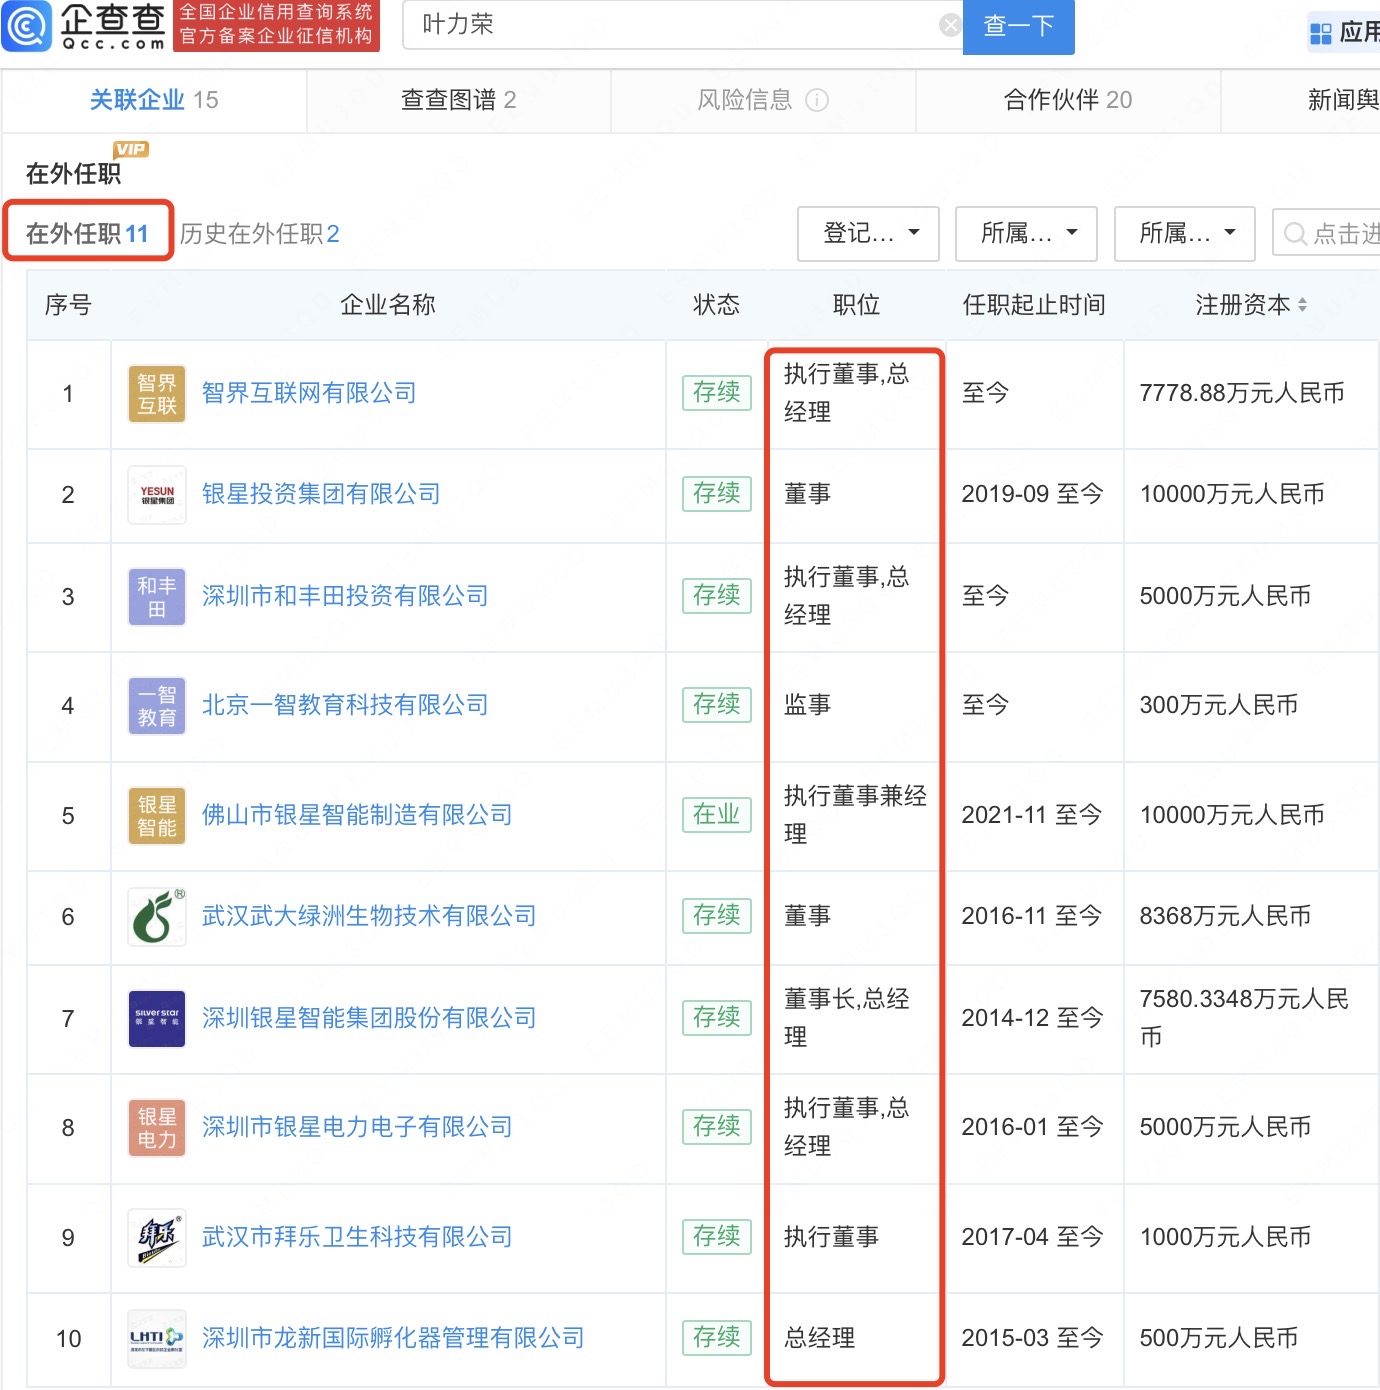Open 银星智能 company logo
This screenshot has height=1390, width=1380.
point(157,816)
